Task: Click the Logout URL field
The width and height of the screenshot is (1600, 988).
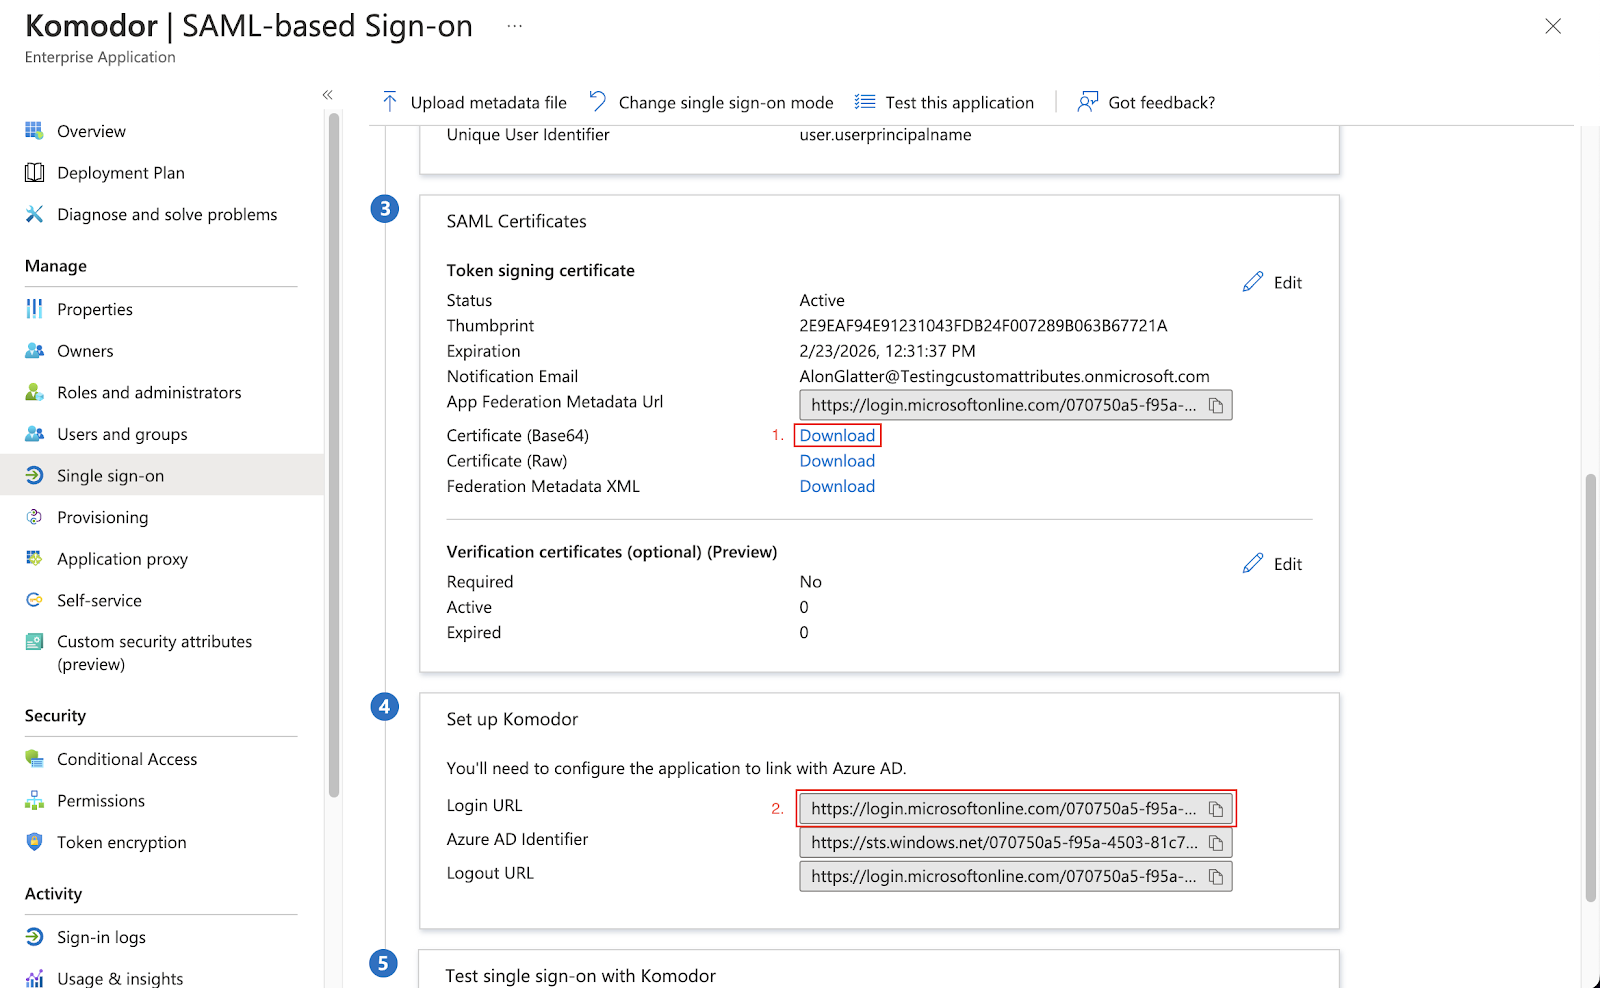Action: pyautogui.click(x=1016, y=877)
